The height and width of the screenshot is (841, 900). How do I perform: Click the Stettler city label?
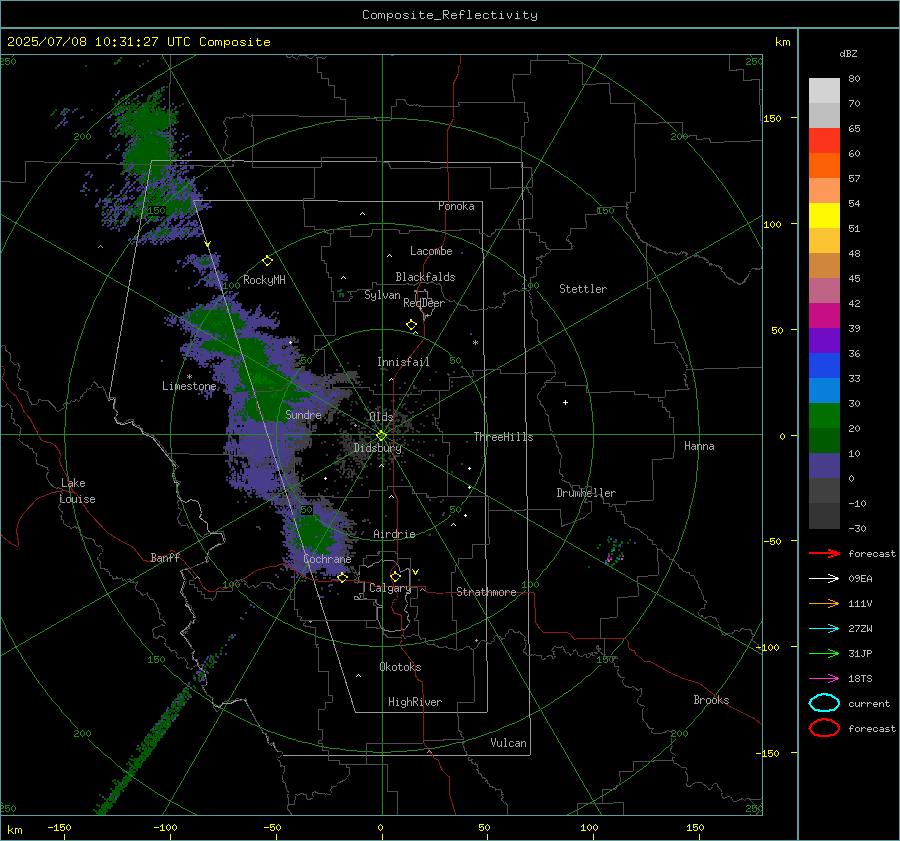[x=583, y=289]
